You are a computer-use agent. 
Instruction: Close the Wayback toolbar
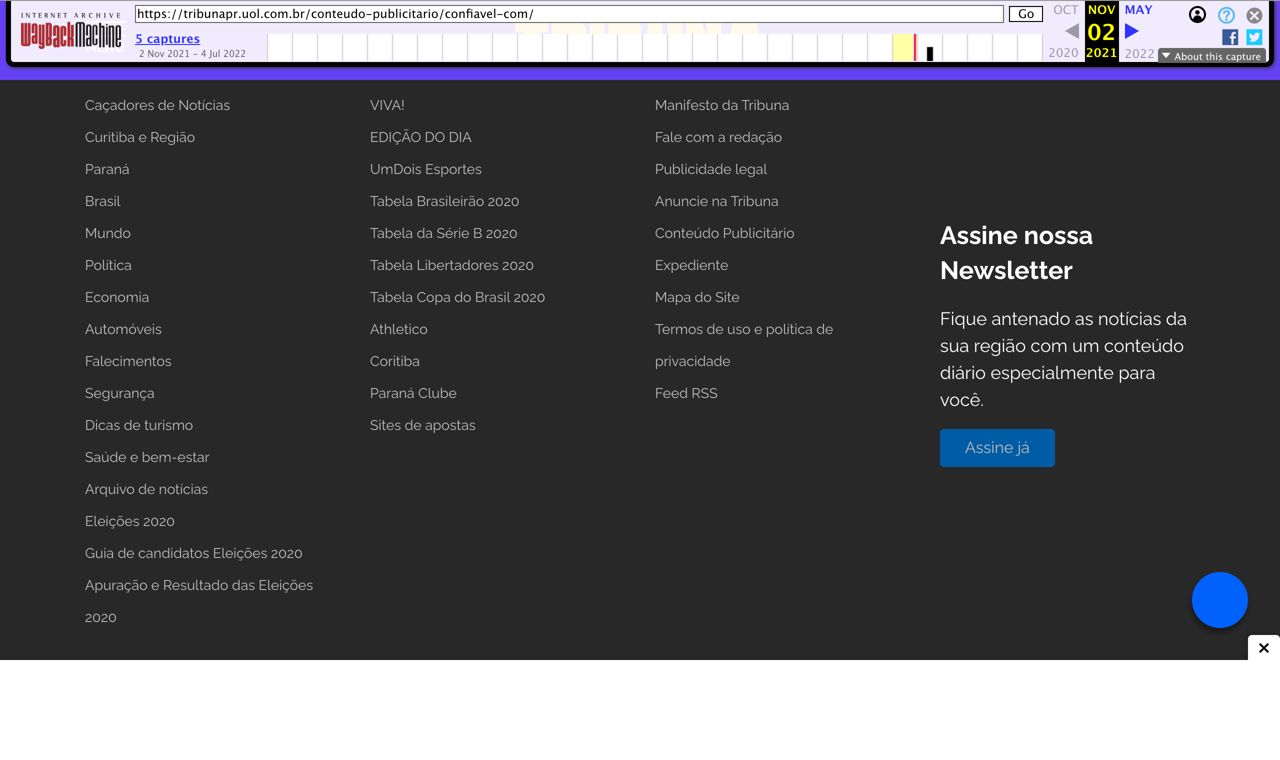1254,15
